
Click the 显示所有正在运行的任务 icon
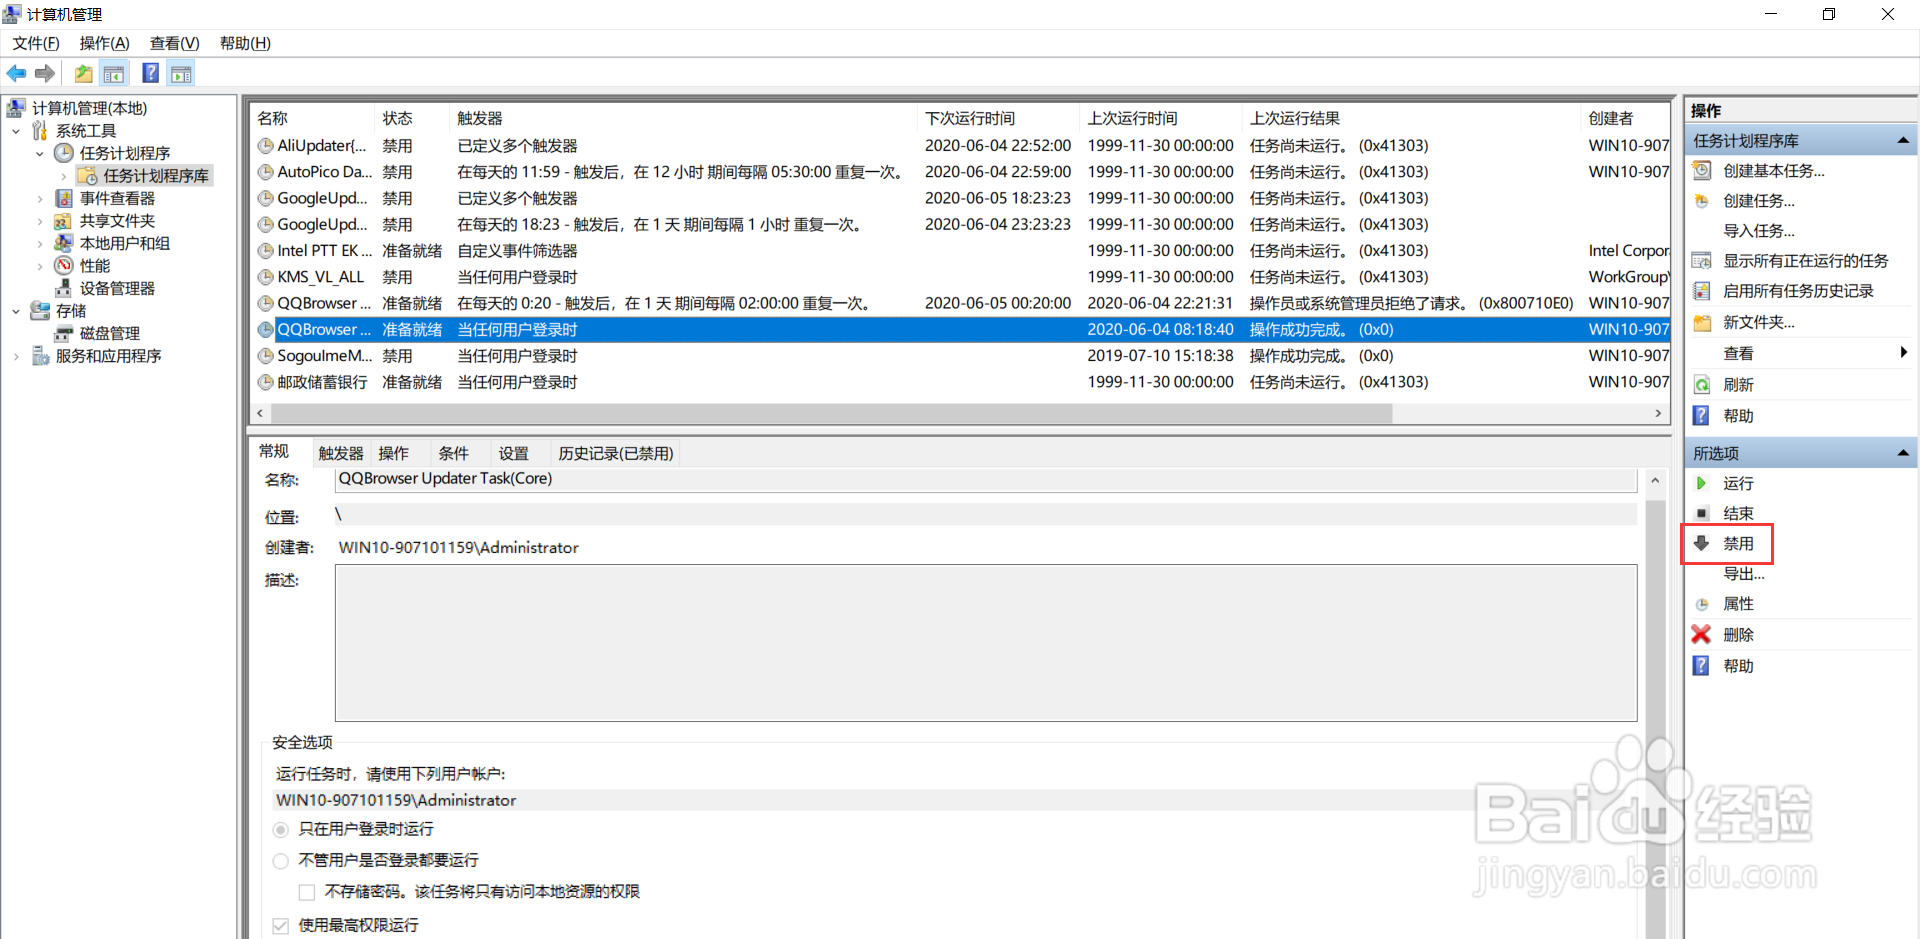pyautogui.click(x=1701, y=261)
